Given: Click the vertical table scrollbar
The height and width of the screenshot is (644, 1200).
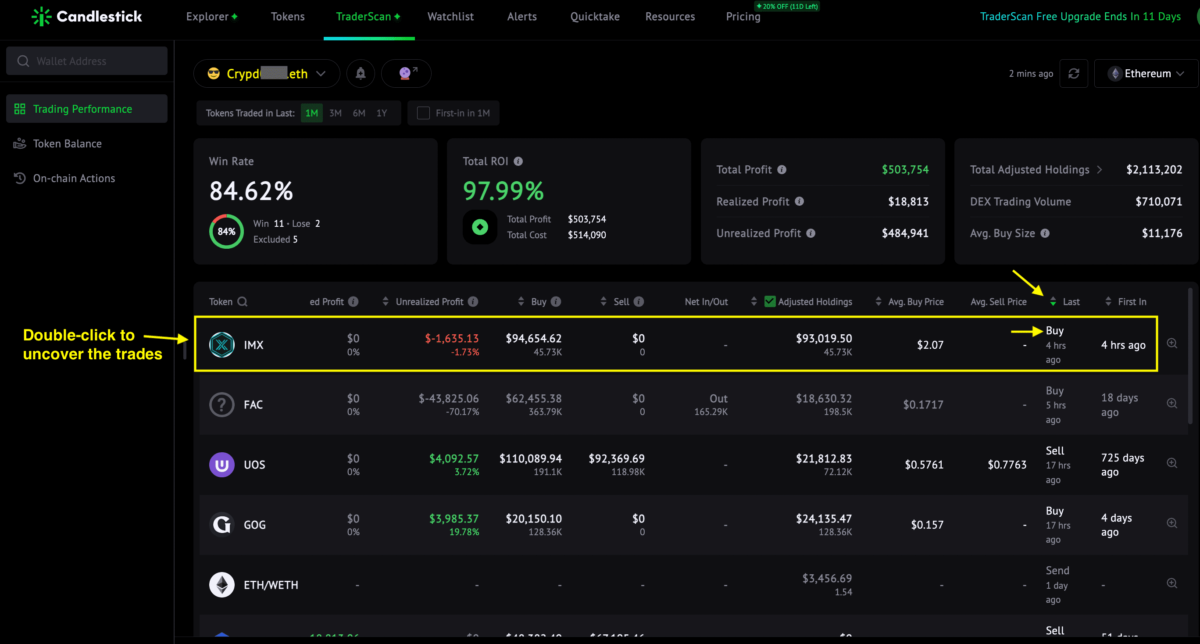Looking at the screenshot, I should pos(1190,355).
